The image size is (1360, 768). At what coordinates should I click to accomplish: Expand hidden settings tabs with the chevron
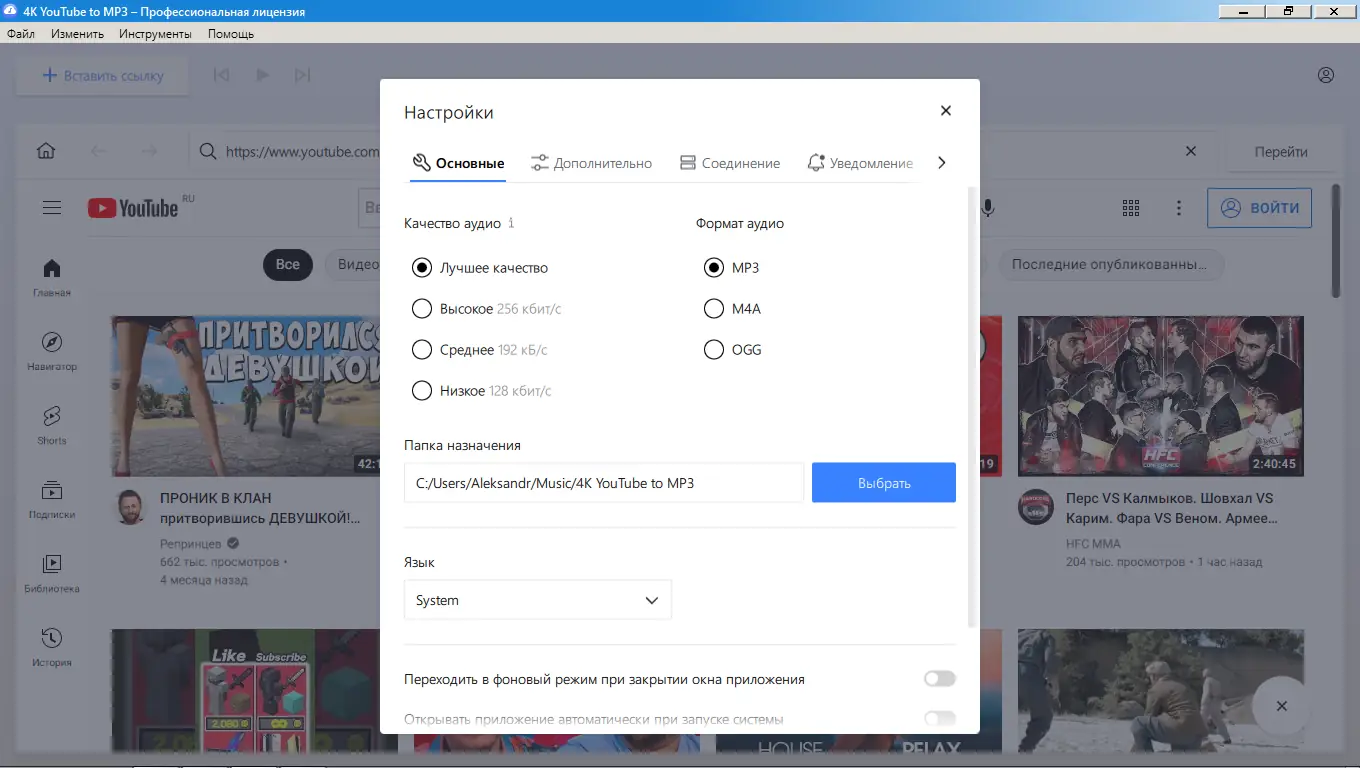[941, 161]
